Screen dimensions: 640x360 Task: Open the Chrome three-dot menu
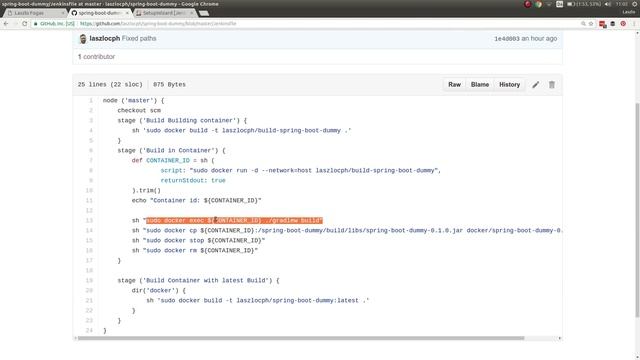click(x=634, y=24)
